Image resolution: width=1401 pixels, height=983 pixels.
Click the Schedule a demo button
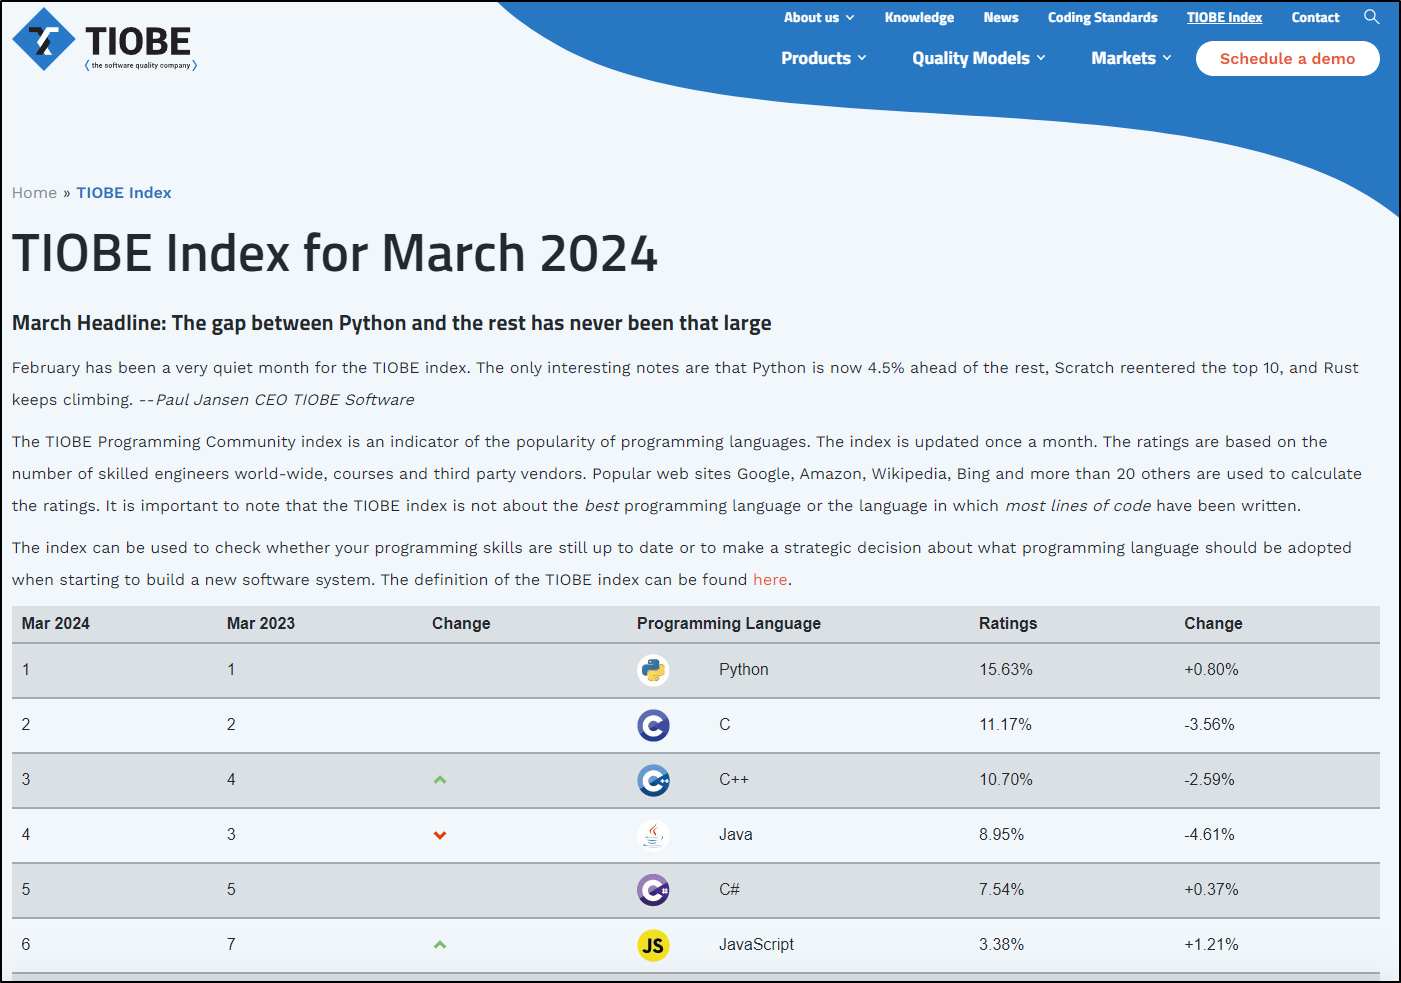click(1287, 58)
